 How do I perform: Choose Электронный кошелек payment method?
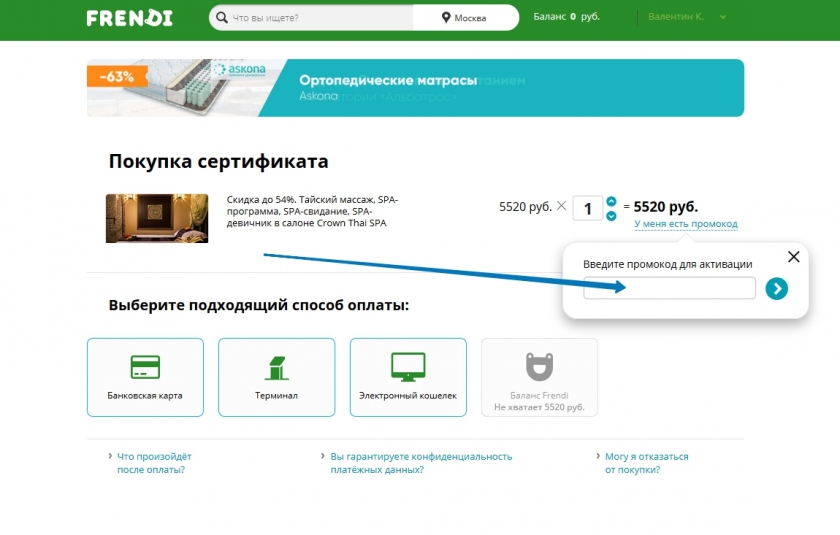[x=408, y=377]
